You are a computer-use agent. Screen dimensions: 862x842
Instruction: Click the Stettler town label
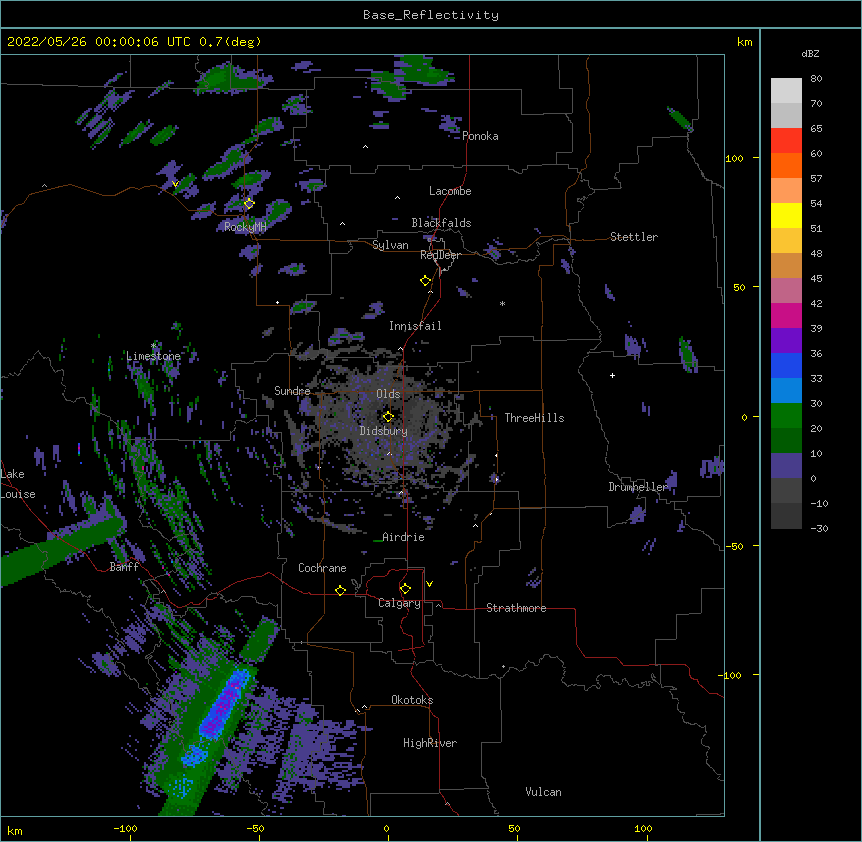[x=634, y=237]
